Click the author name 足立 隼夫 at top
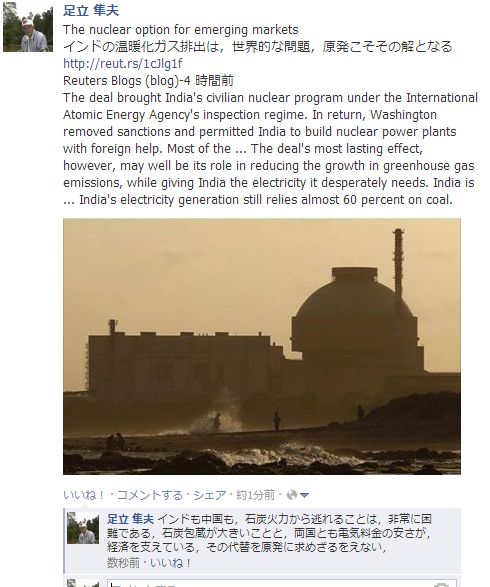Screen dimensions: 490x587 pos(91,10)
